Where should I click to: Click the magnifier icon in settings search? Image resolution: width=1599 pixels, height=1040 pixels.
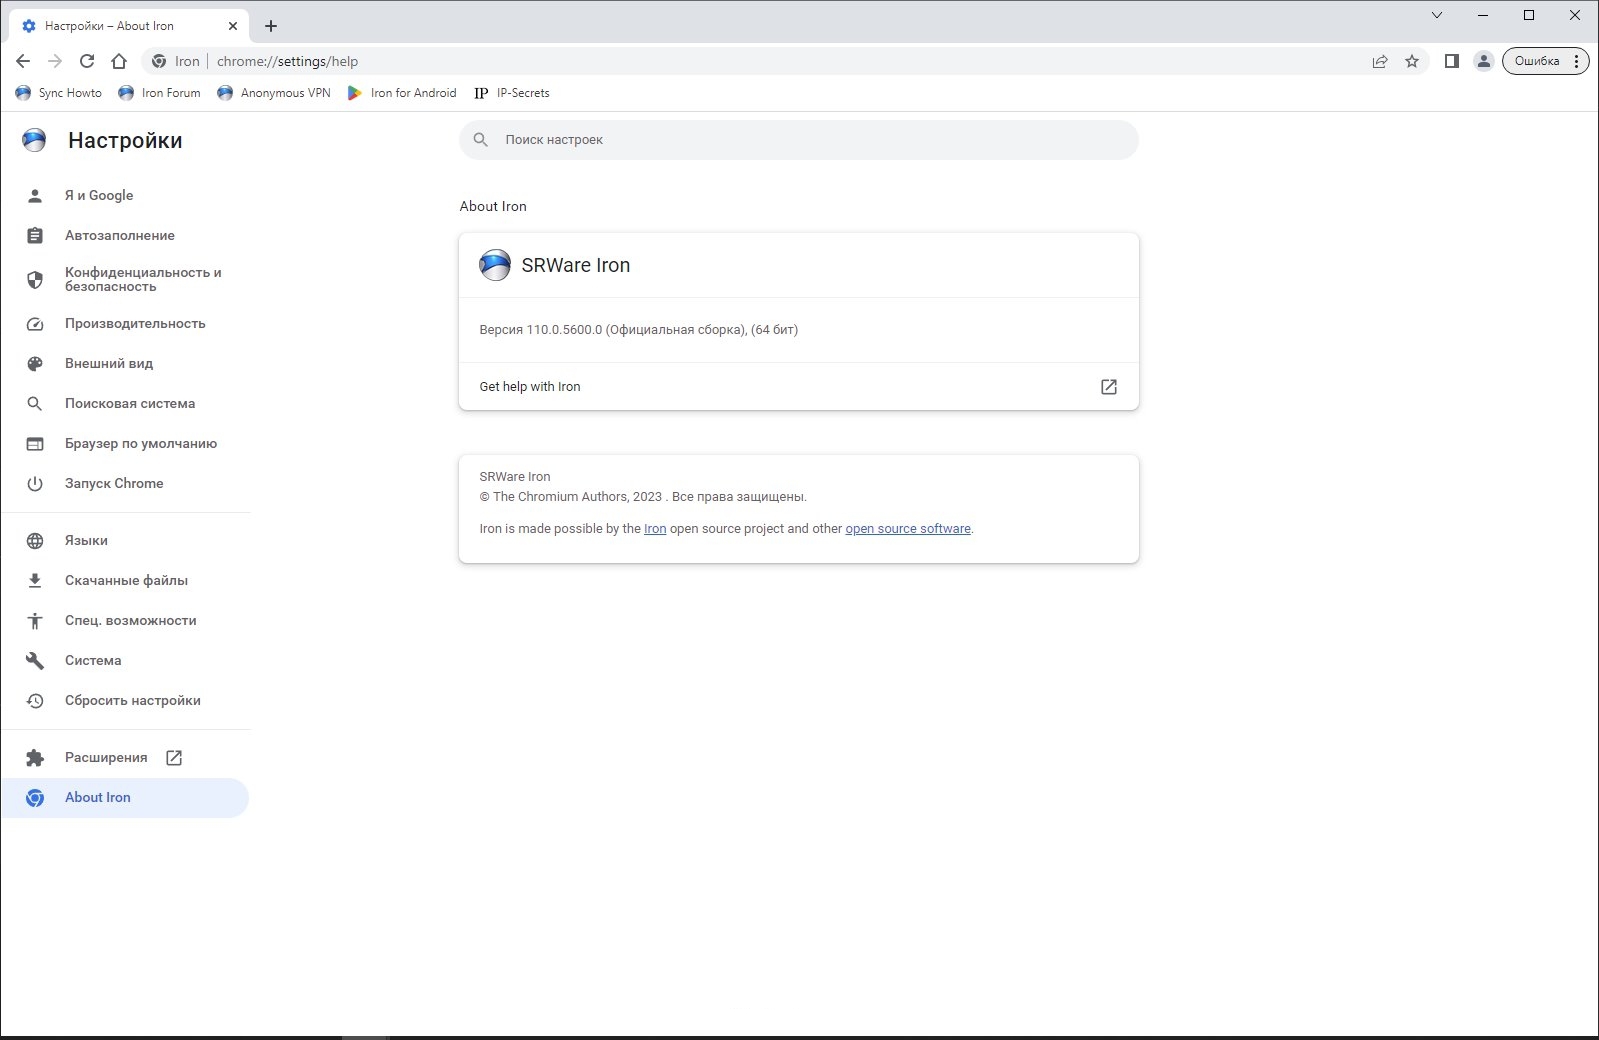tap(481, 140)
